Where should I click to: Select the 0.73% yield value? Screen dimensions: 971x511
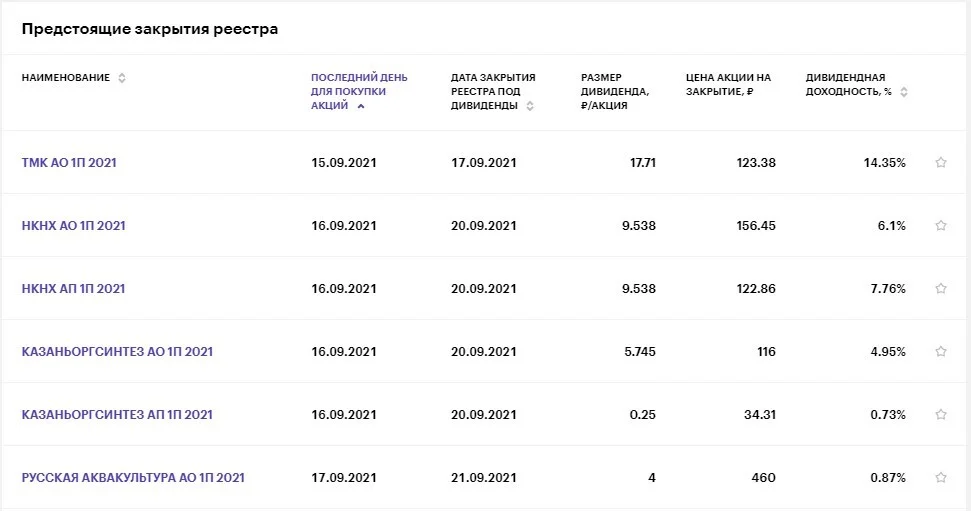point(888,415)
